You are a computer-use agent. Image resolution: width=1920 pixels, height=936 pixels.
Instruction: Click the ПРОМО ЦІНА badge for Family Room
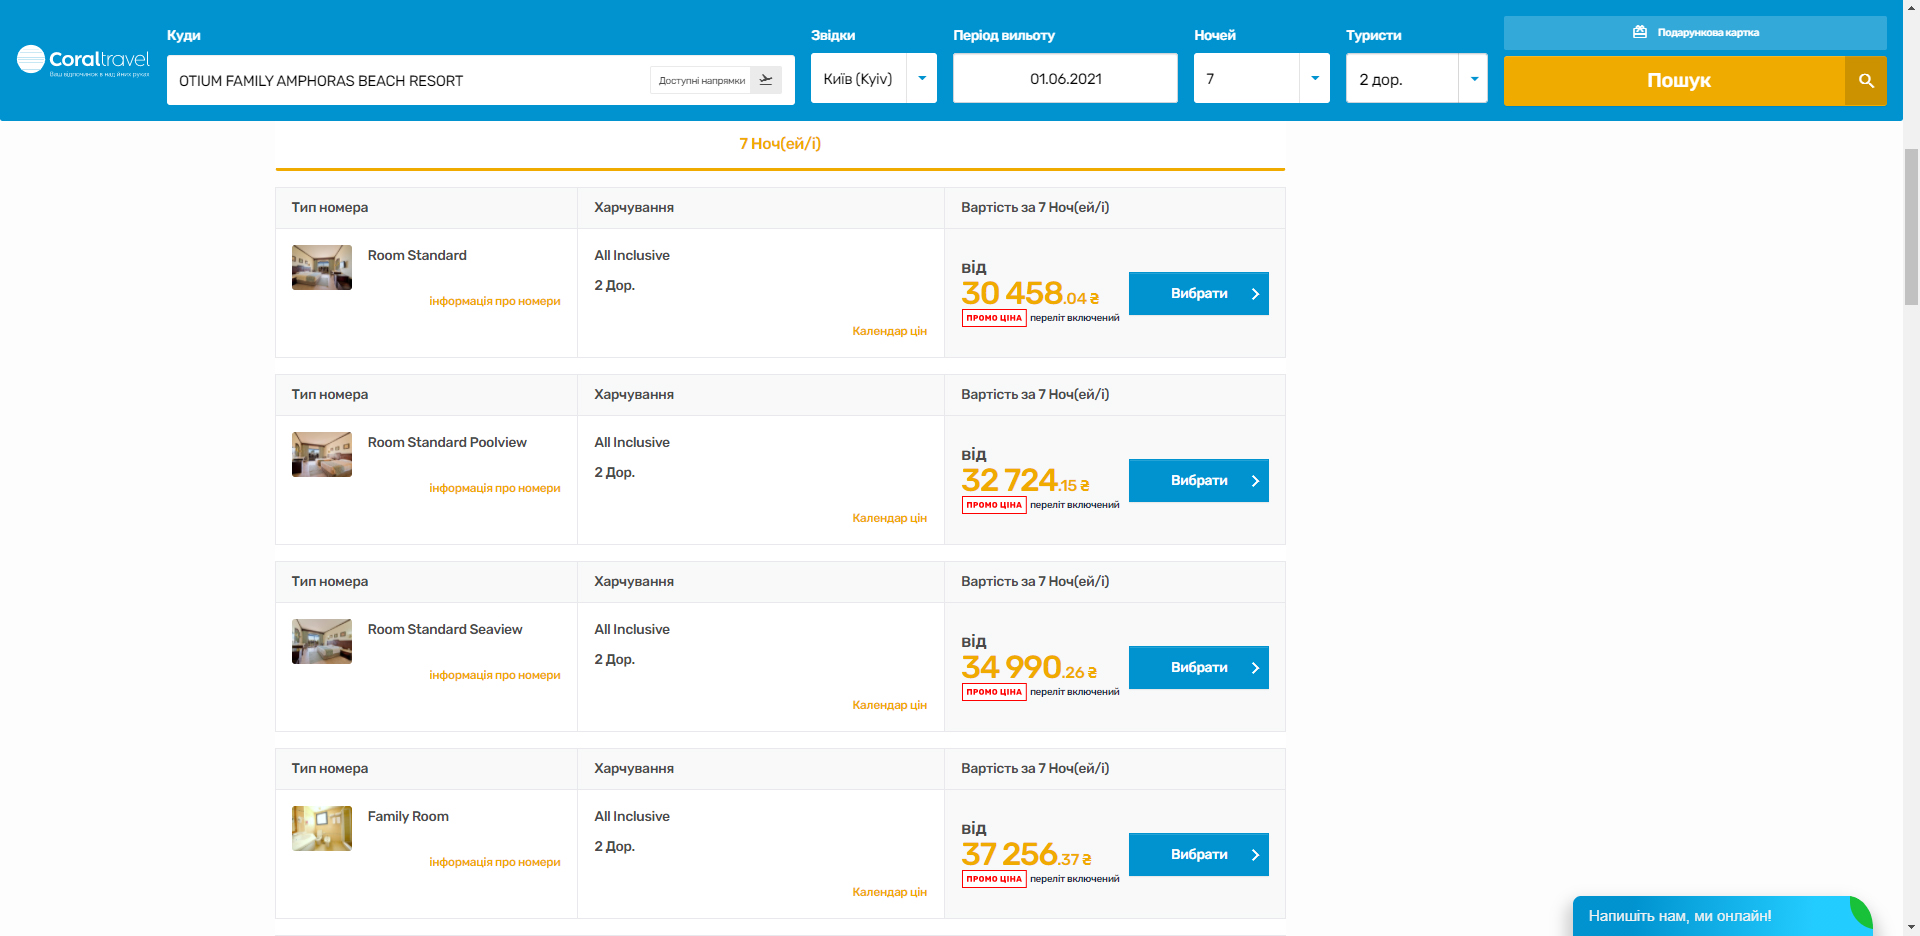click(x=994, y=879)
